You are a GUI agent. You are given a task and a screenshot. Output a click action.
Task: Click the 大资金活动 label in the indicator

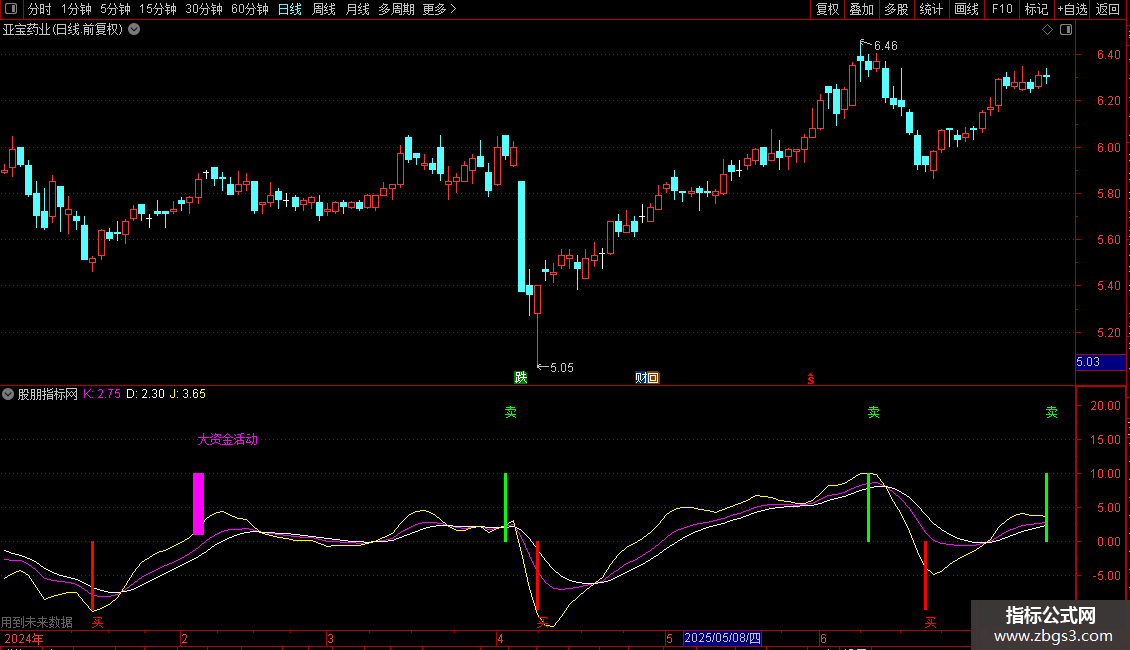coord(228,440)
